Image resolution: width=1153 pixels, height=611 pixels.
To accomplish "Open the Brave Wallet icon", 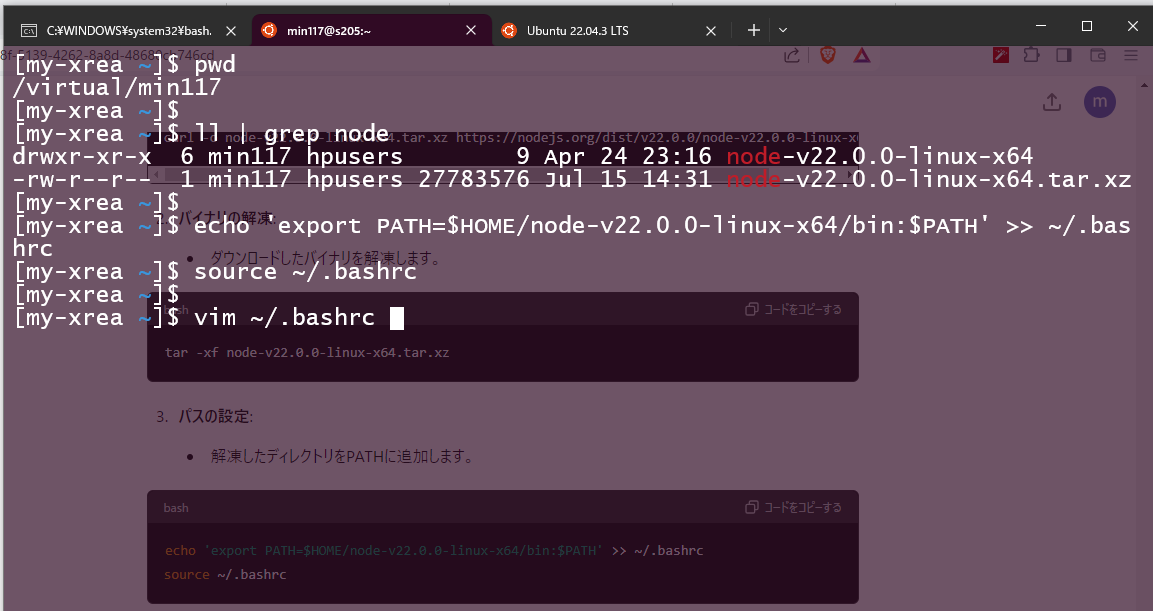I will point(1096,57).
